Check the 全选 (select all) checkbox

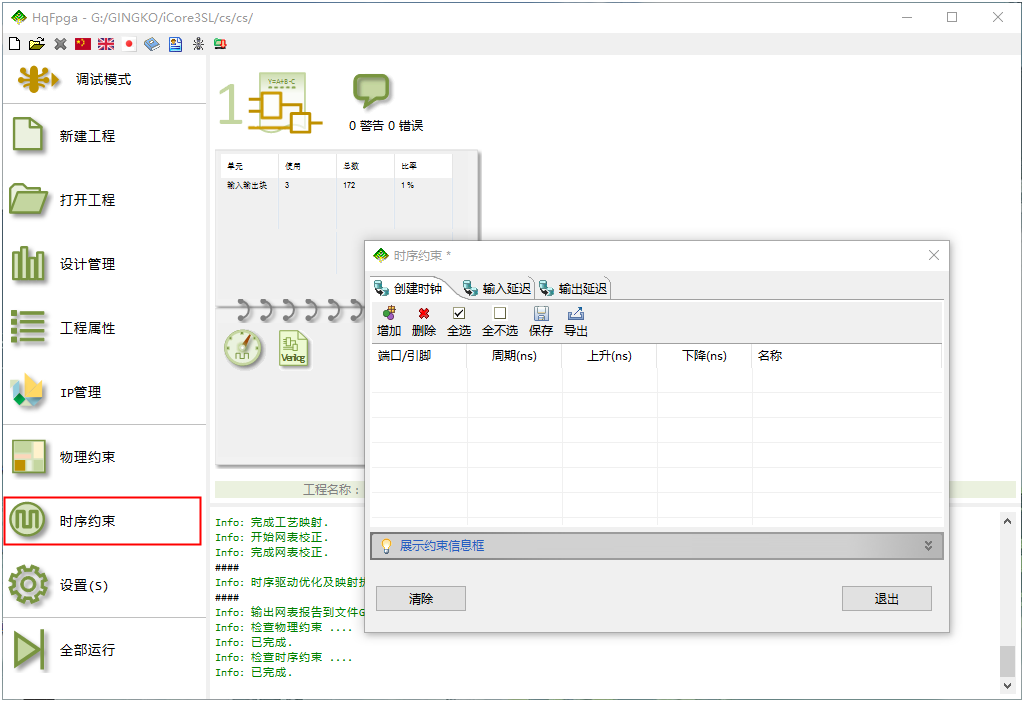[x=459, y=314]
